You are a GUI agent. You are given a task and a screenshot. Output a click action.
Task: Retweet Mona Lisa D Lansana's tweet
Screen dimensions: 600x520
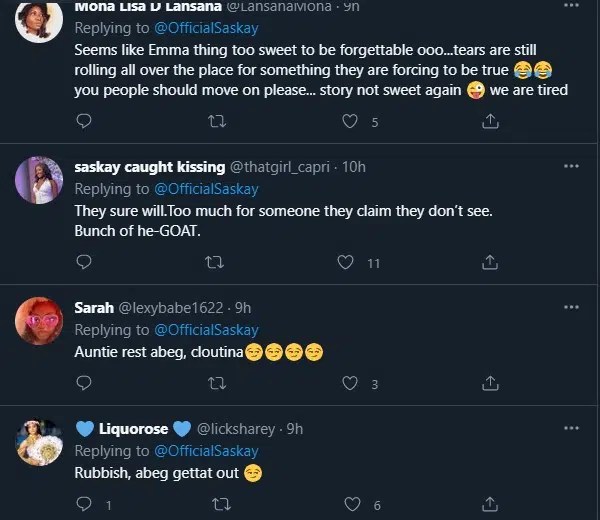(214, 122)
